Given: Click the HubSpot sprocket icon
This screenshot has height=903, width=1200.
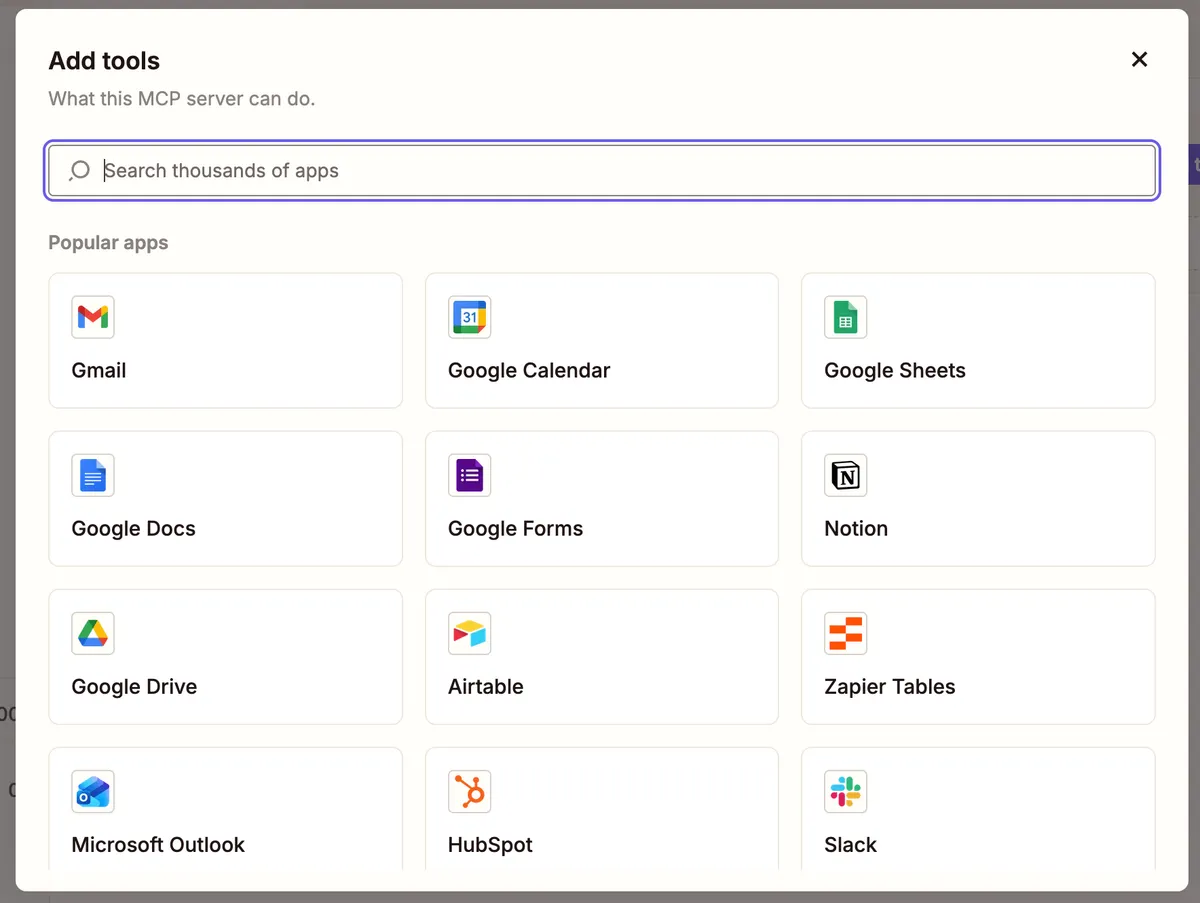Looking at the screenshot, I should (470, 791).
